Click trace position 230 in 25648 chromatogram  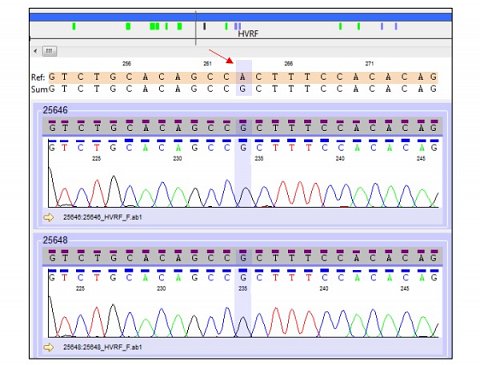[x=161, y=289]
